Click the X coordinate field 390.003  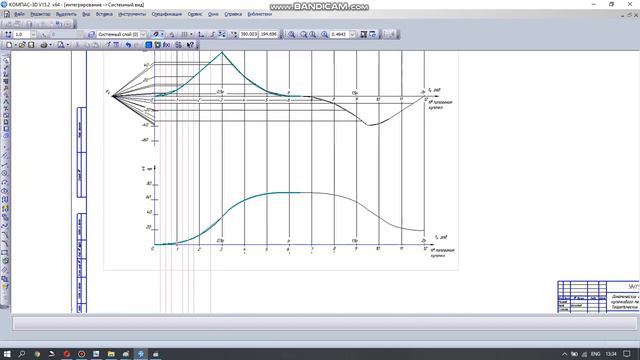tap(248, 34)
